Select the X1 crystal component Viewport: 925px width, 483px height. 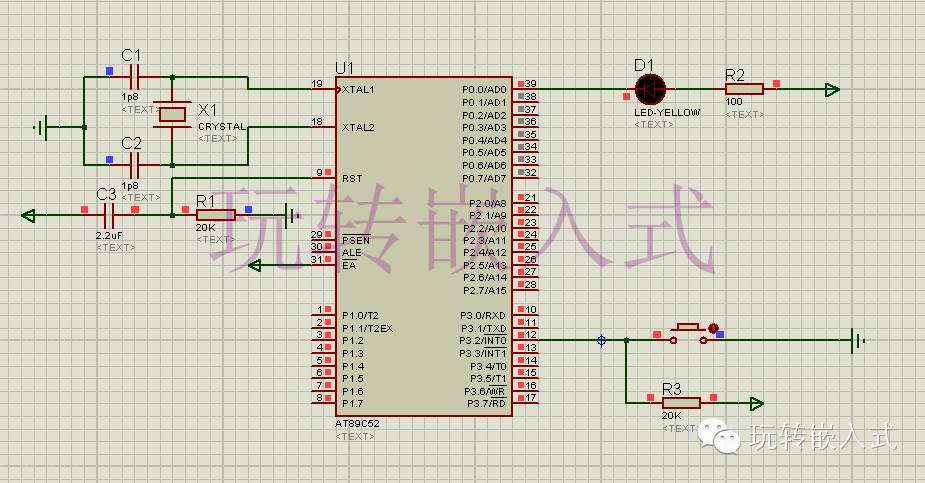coord(172,114)
